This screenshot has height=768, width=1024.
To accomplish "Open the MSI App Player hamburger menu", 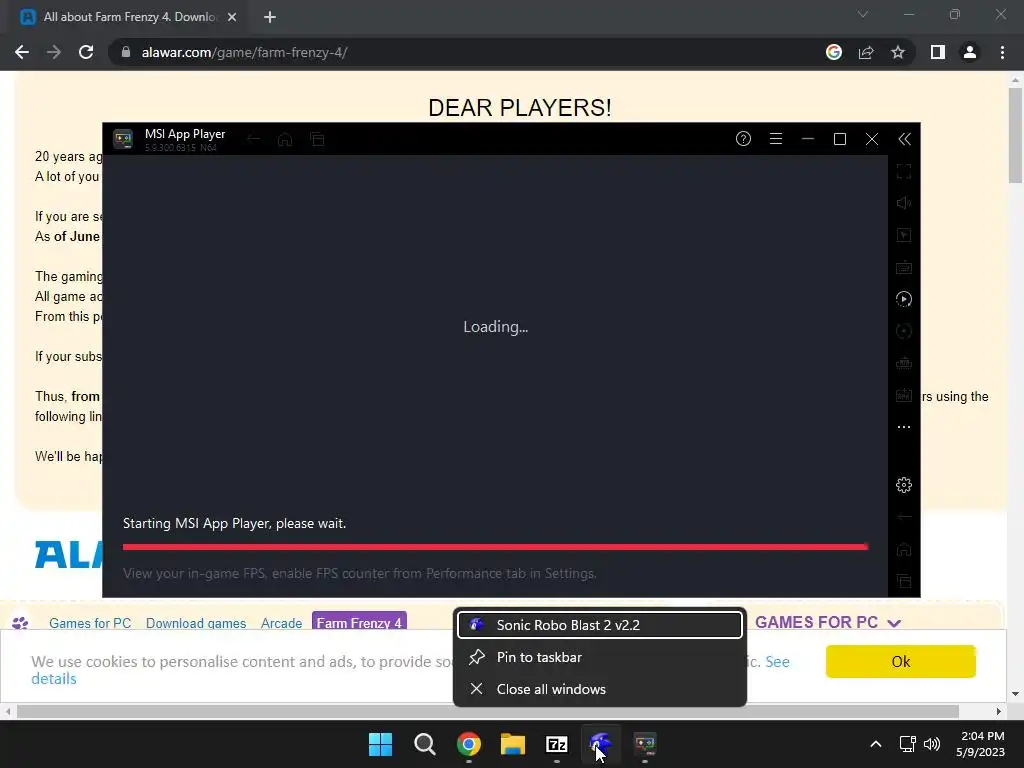I will pyautogui.click(x=776, y=138).
